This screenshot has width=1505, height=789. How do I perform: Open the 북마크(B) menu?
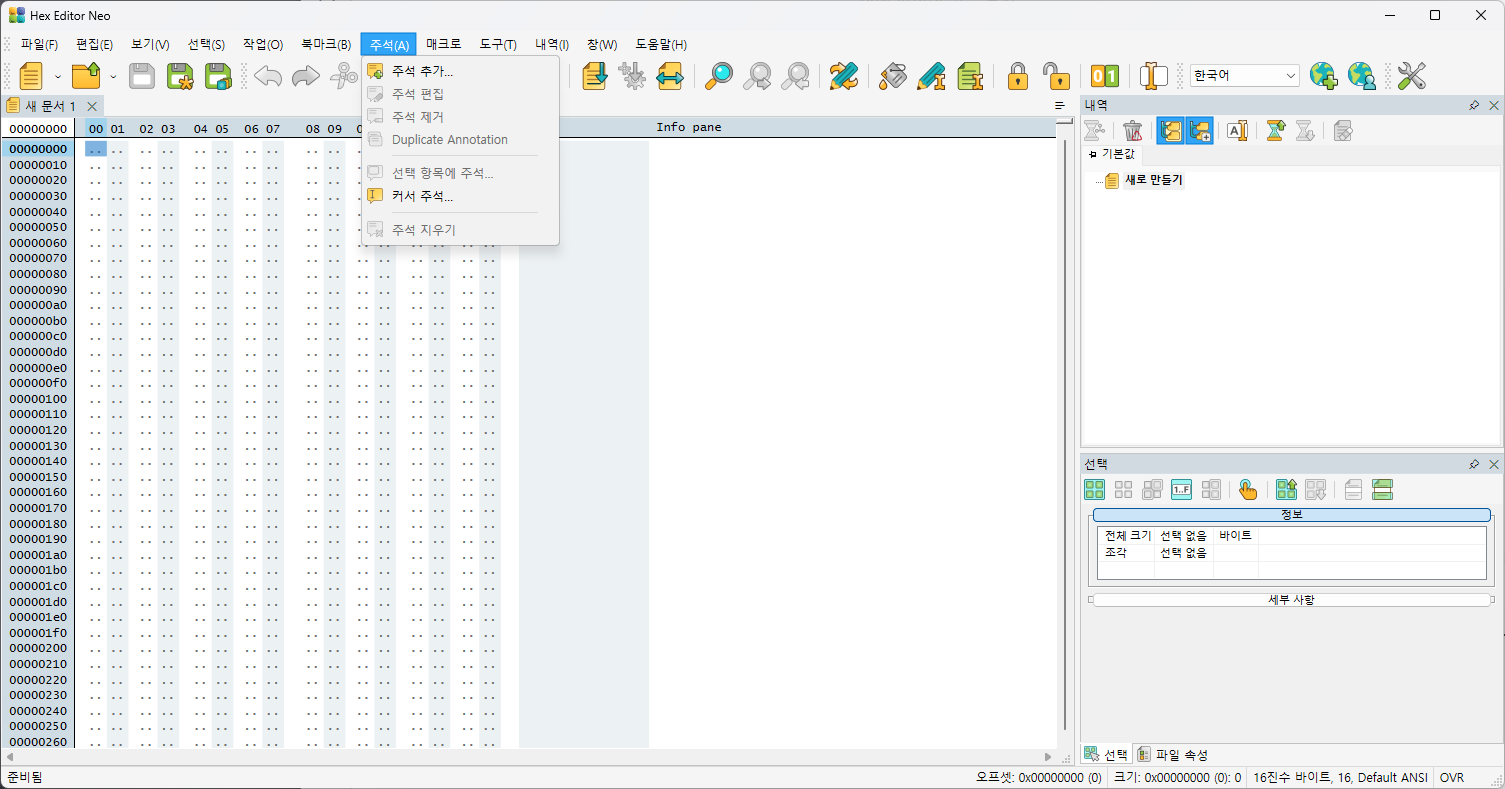pyautogui.click(x=326, y=44)
